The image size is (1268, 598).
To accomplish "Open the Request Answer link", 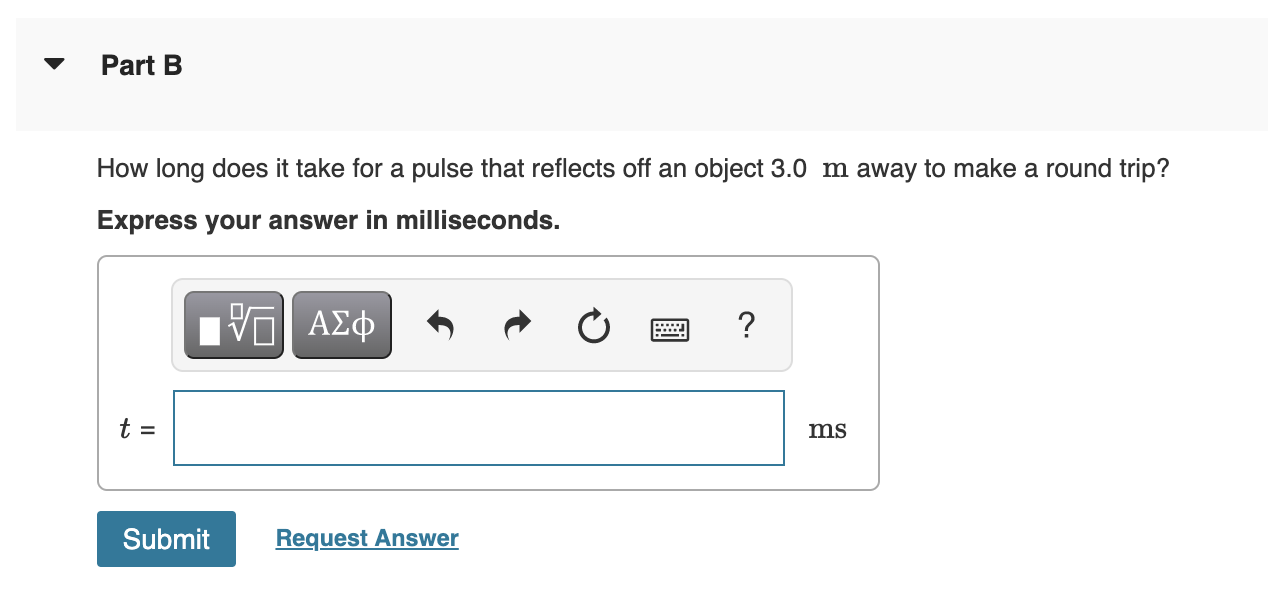I will point(366,537).
